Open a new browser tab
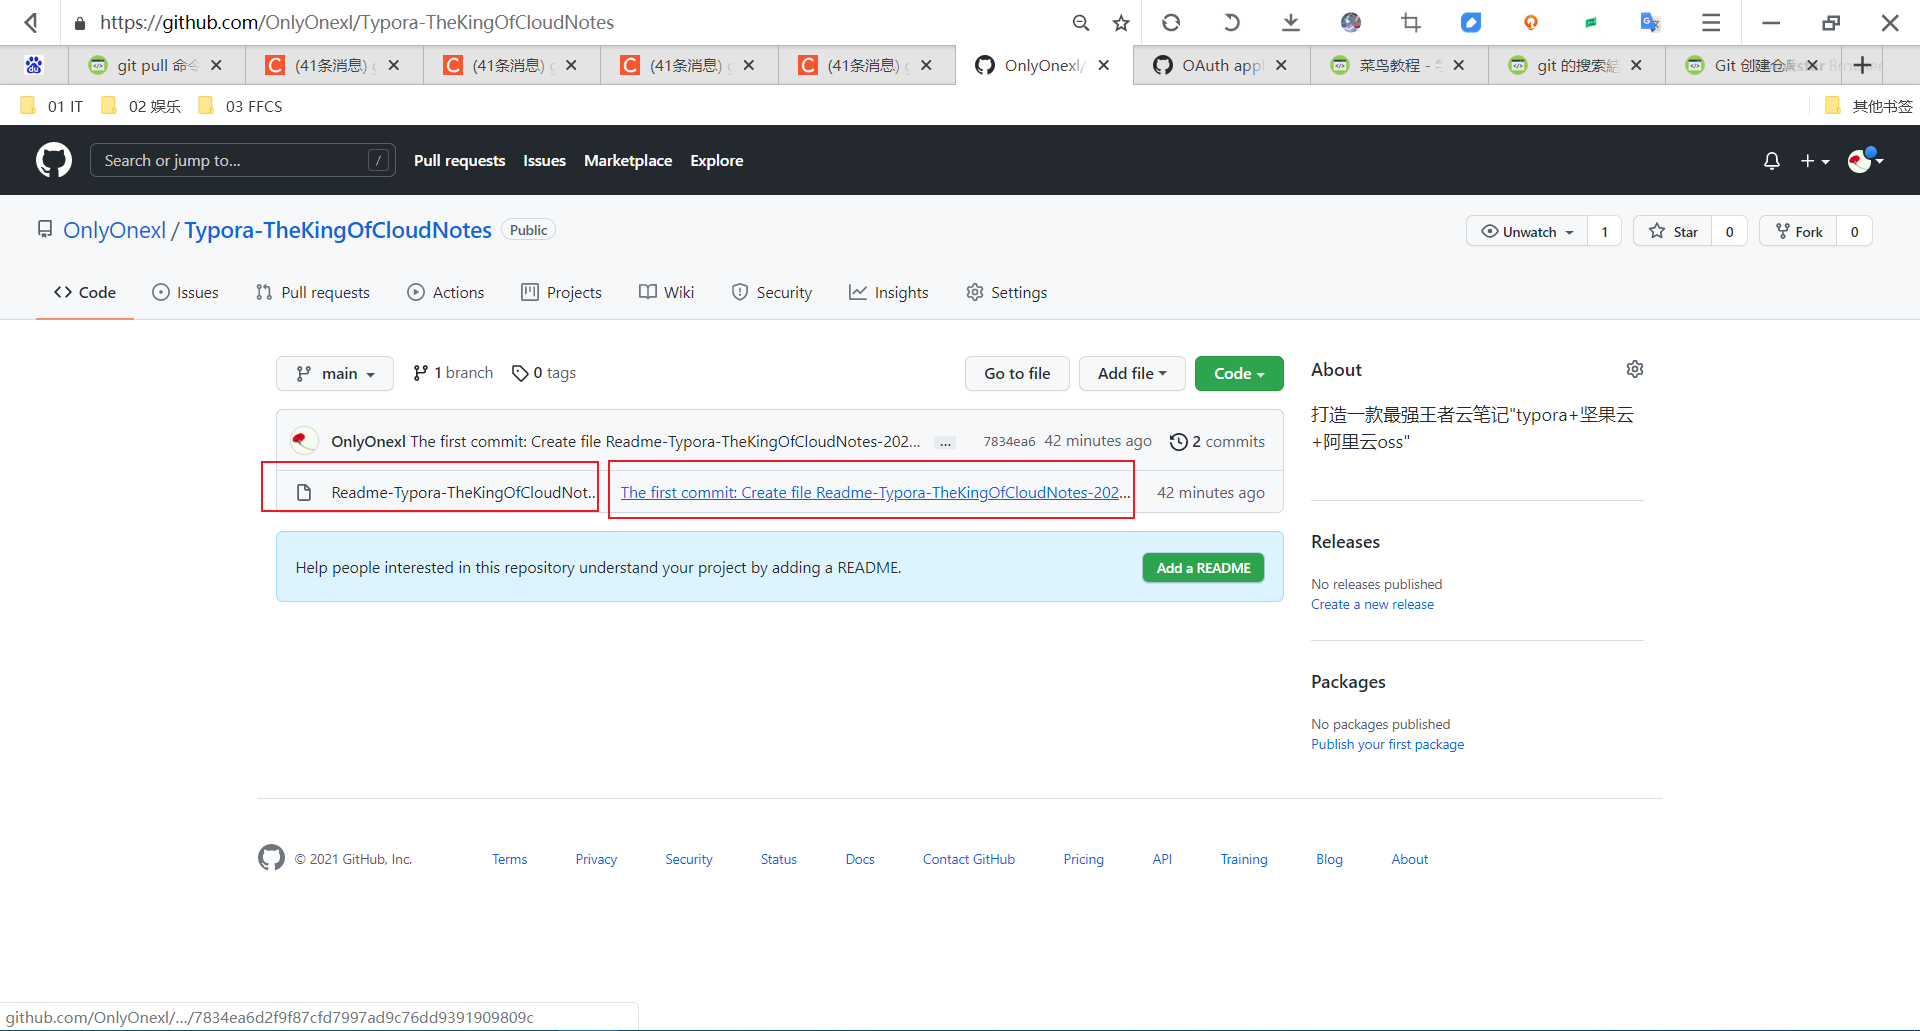This screenshot has height=1031, width=1920. [1862, 65]
